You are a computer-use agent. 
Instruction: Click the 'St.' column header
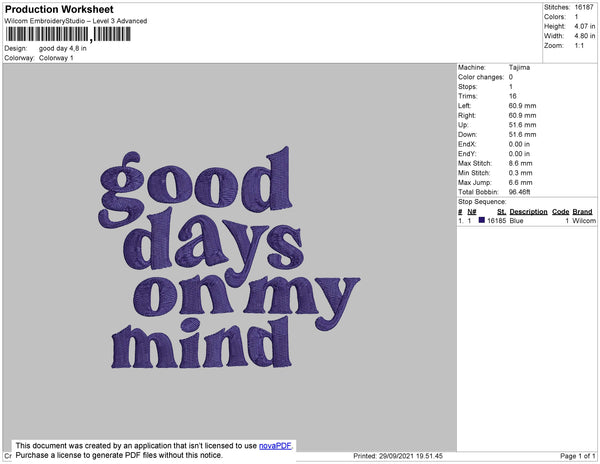[x=501, y=212]
